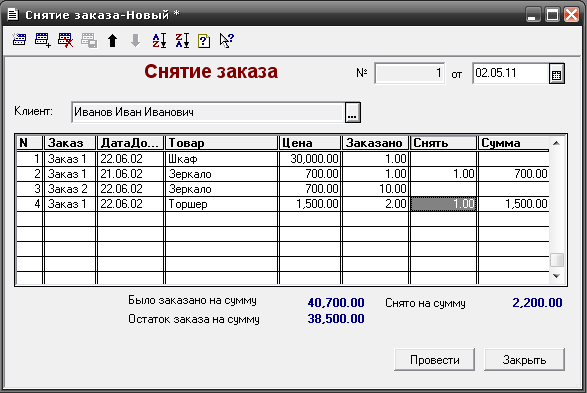Click the add row icon with plus
This screenshot has width=587, height=393.
pyautogui.click(x=42, y=40)
